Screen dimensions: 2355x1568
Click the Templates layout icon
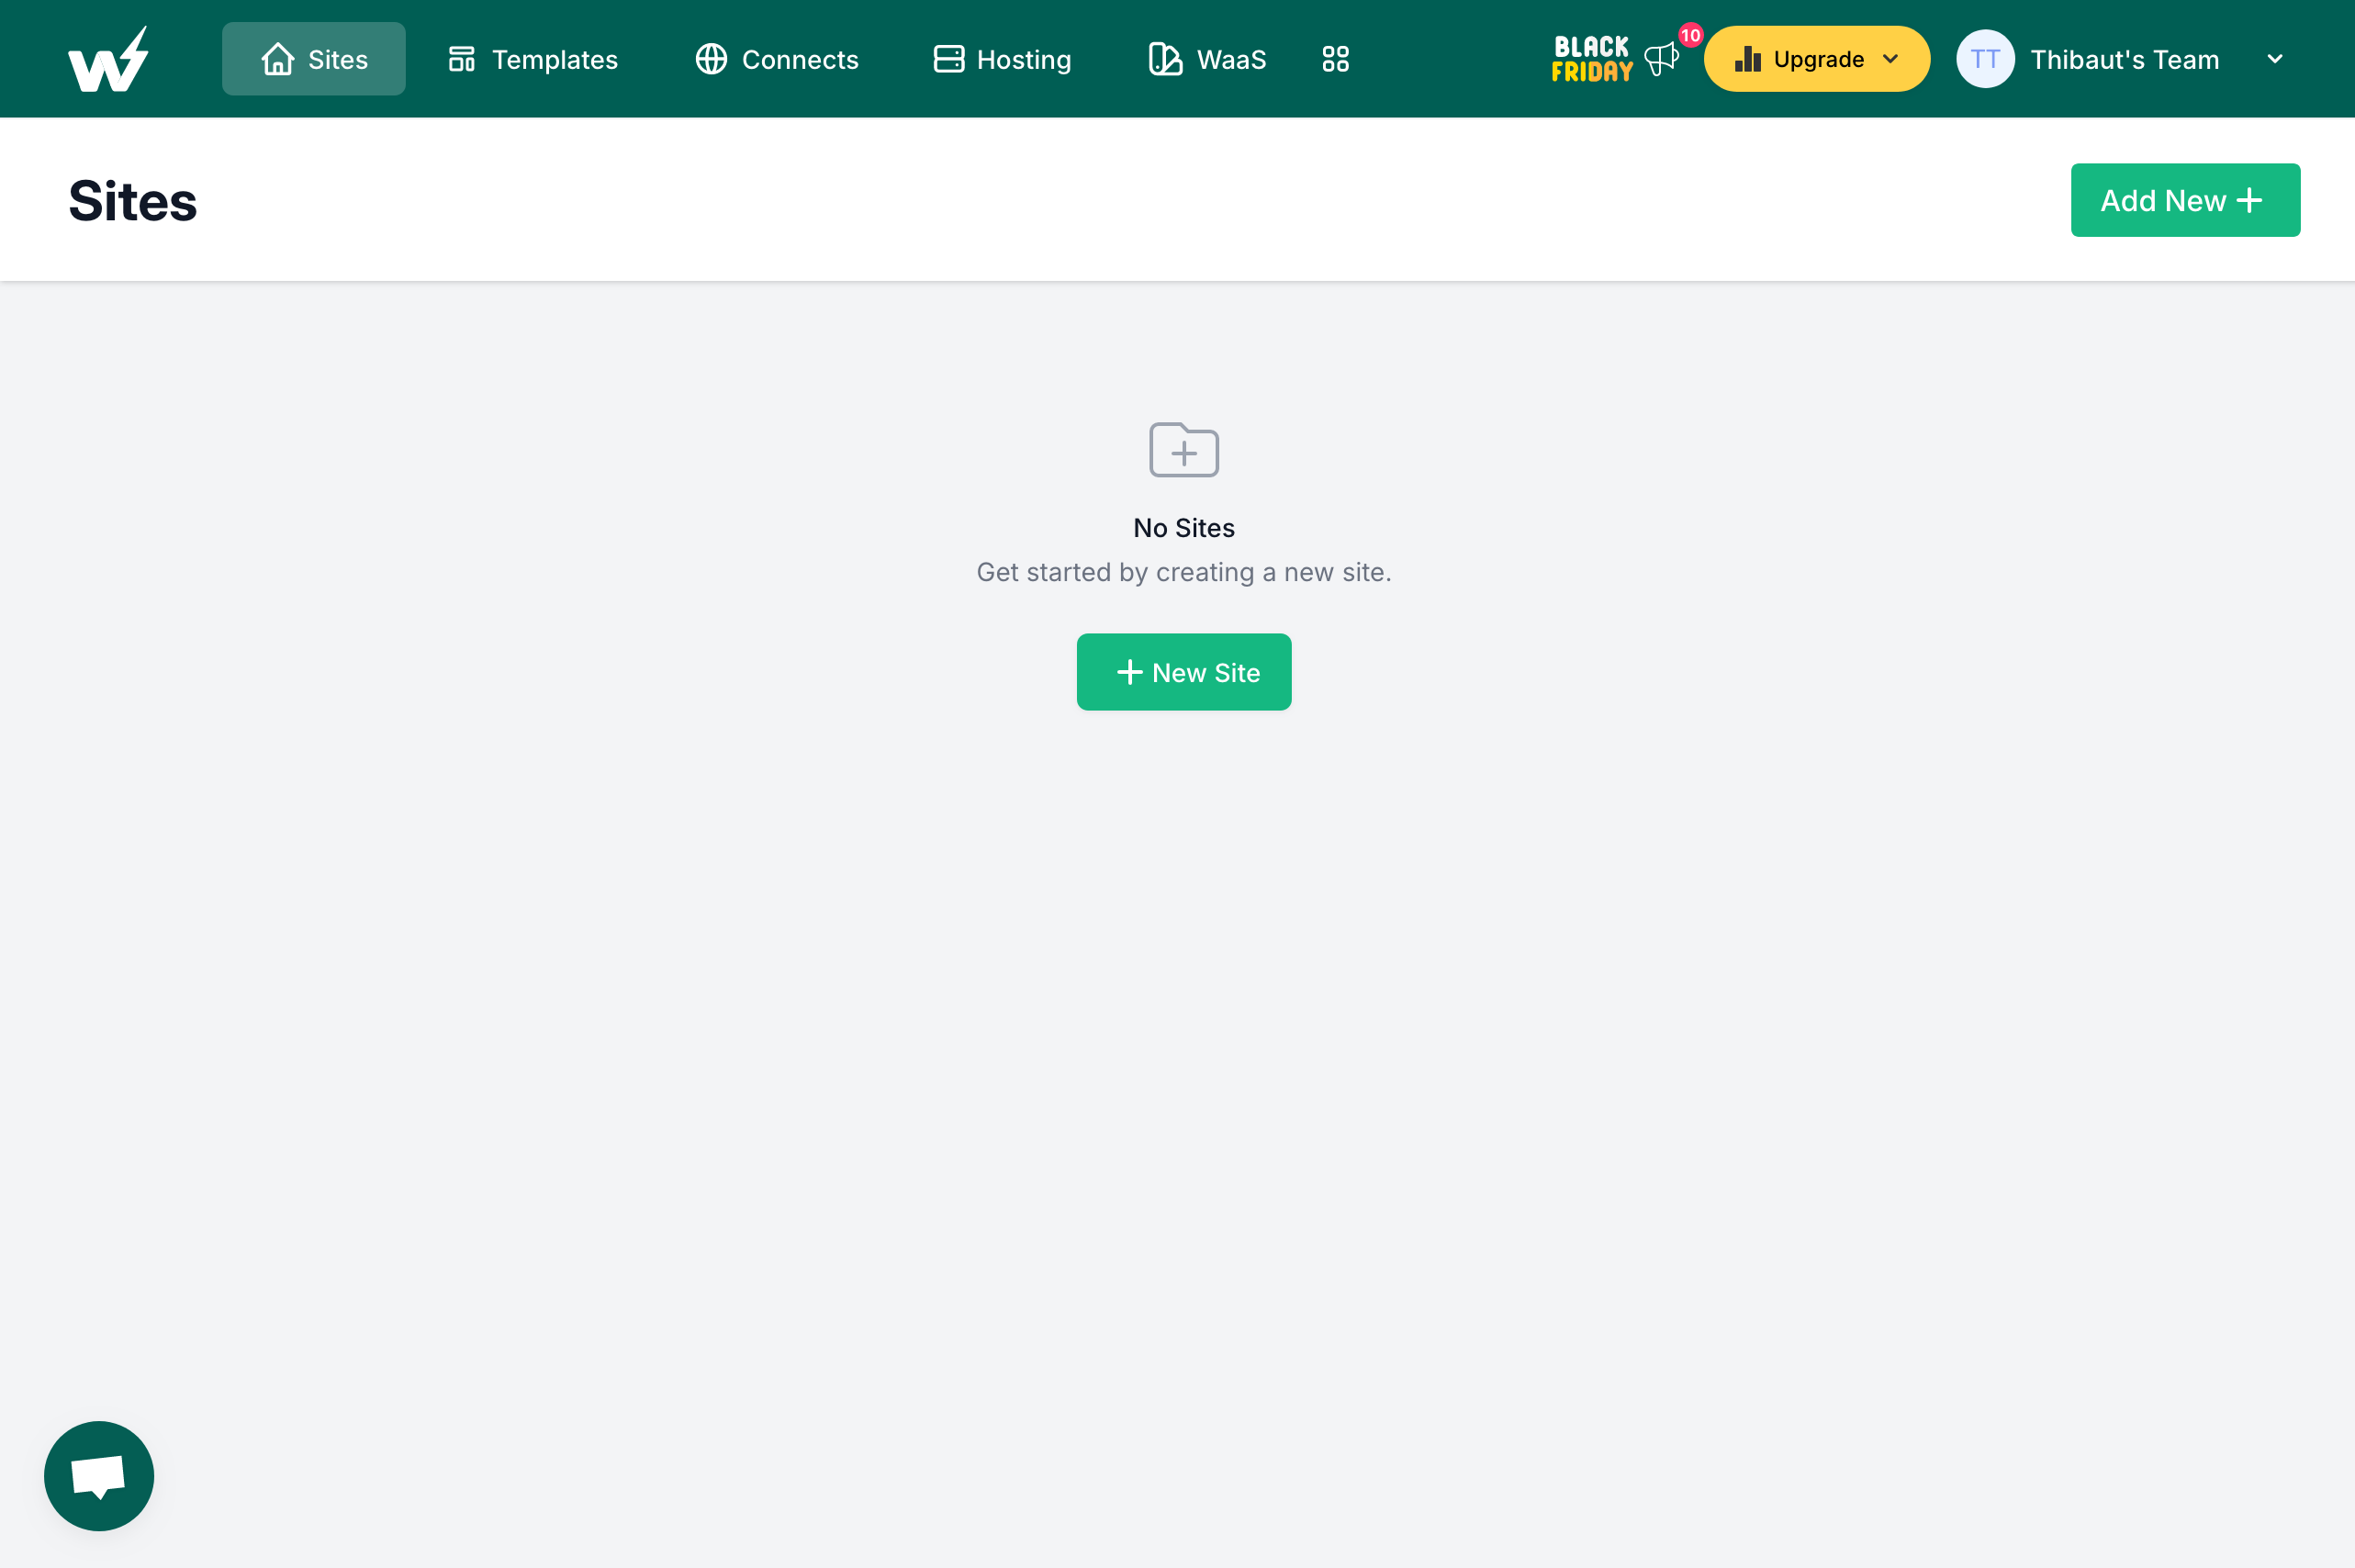click(x=461, y=60)
